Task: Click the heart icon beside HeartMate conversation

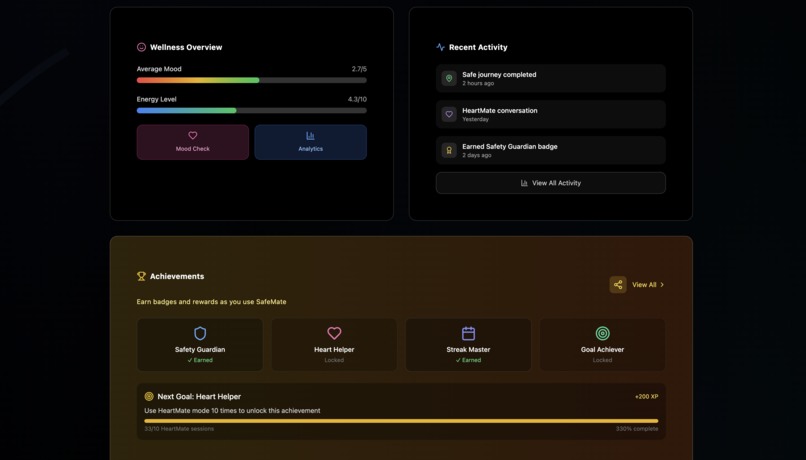Action: (x=449, y=114)
